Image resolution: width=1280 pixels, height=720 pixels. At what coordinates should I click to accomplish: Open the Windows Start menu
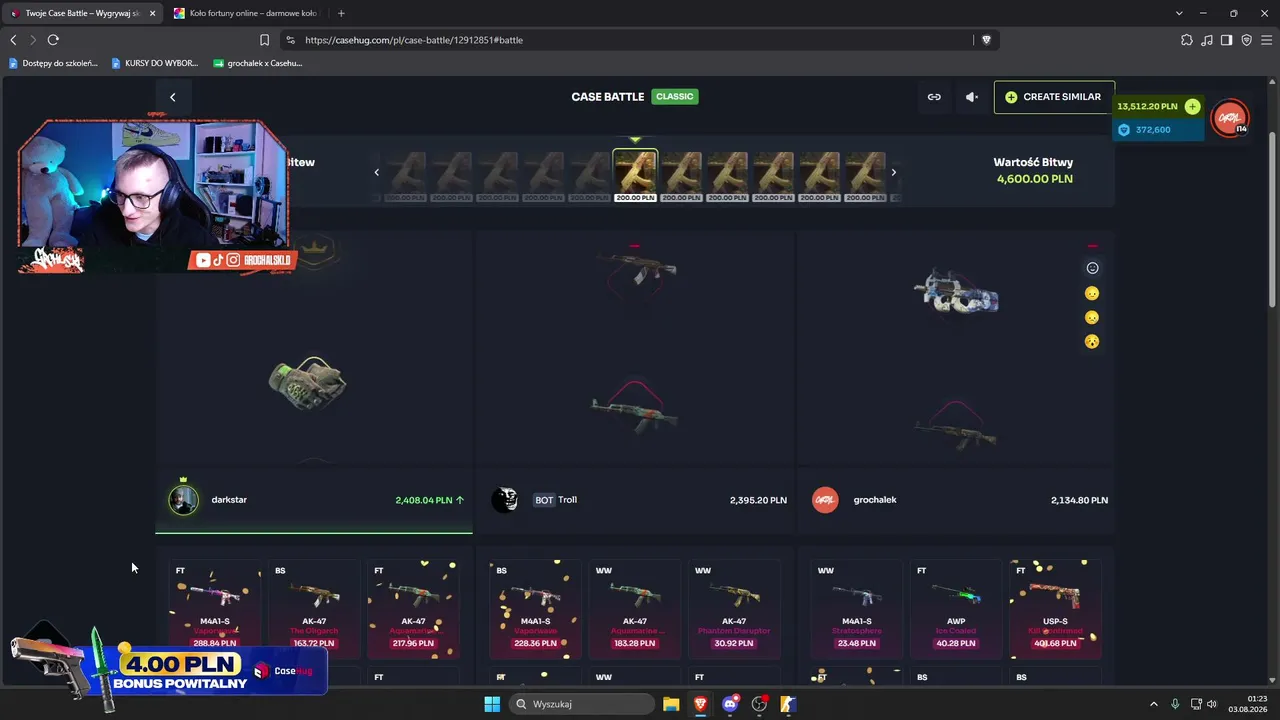(x=492, y=704)
